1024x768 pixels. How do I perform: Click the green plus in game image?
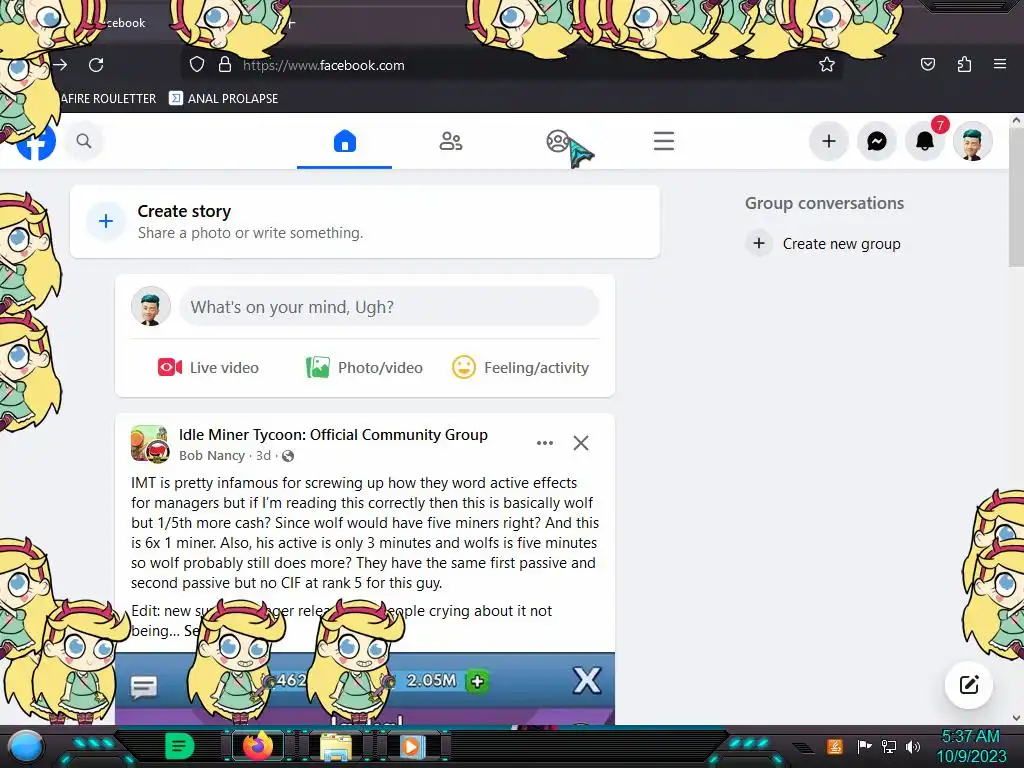click(477, 682)
